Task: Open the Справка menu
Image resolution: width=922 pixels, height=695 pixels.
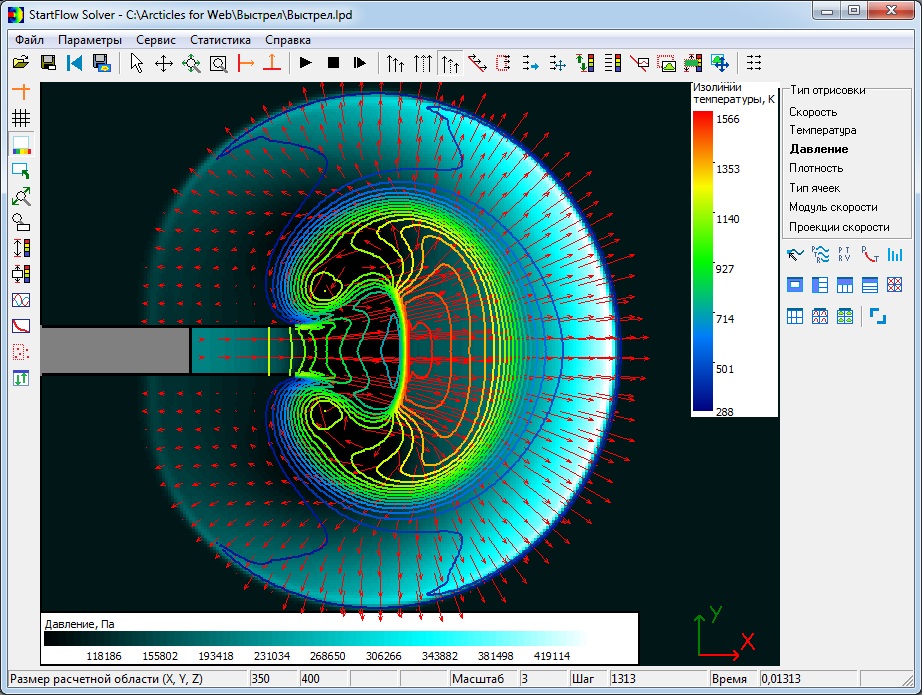Action: point(288,40)
